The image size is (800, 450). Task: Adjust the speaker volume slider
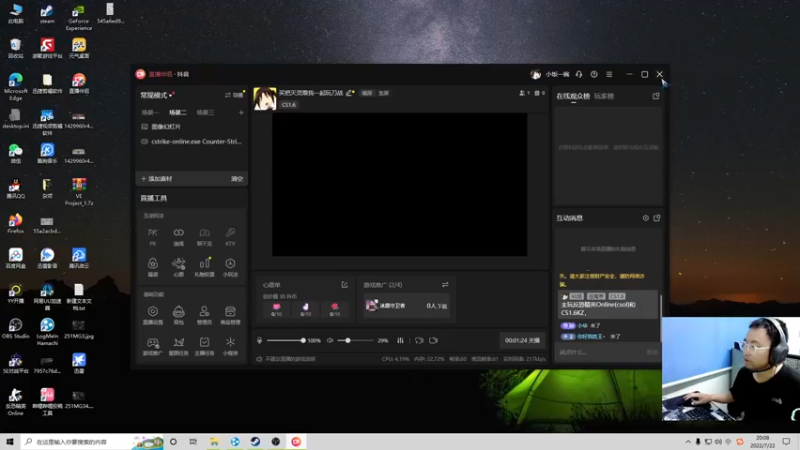(356, 340)
